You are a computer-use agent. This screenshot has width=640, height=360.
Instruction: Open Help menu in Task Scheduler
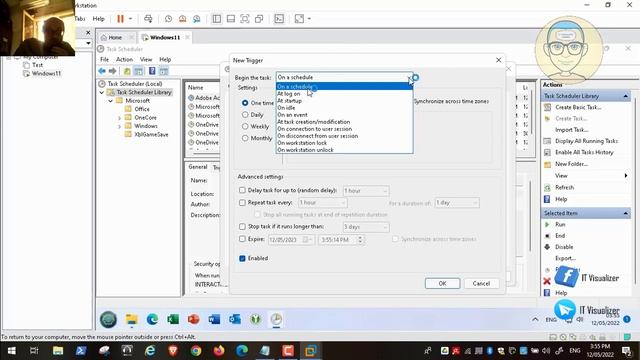click(x=165, y=60)
